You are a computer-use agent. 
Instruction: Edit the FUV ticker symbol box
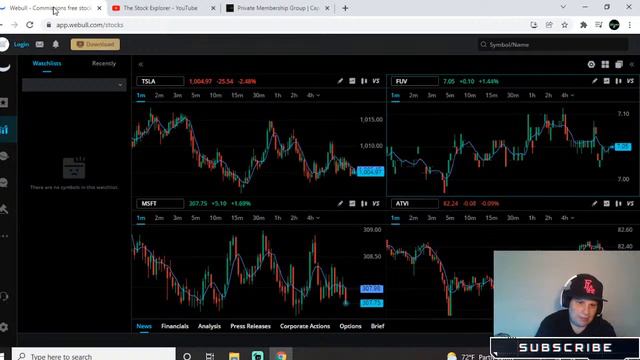pos(415,81)
